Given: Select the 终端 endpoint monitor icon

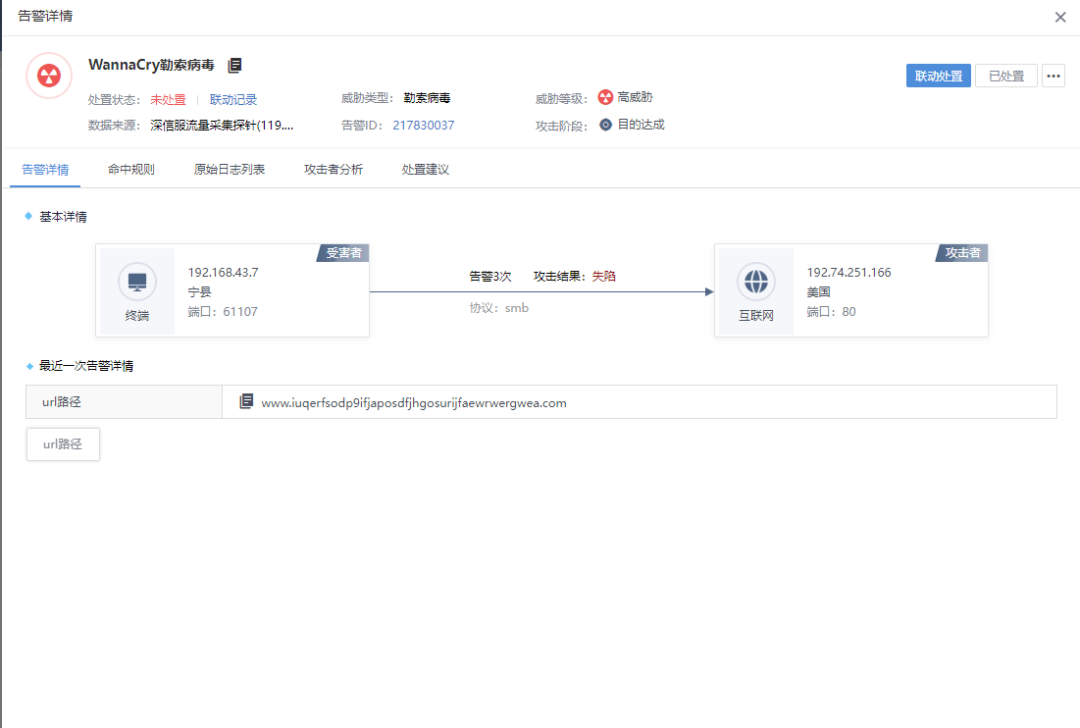Looking at the screenshot, I should [x=136, y=283].
